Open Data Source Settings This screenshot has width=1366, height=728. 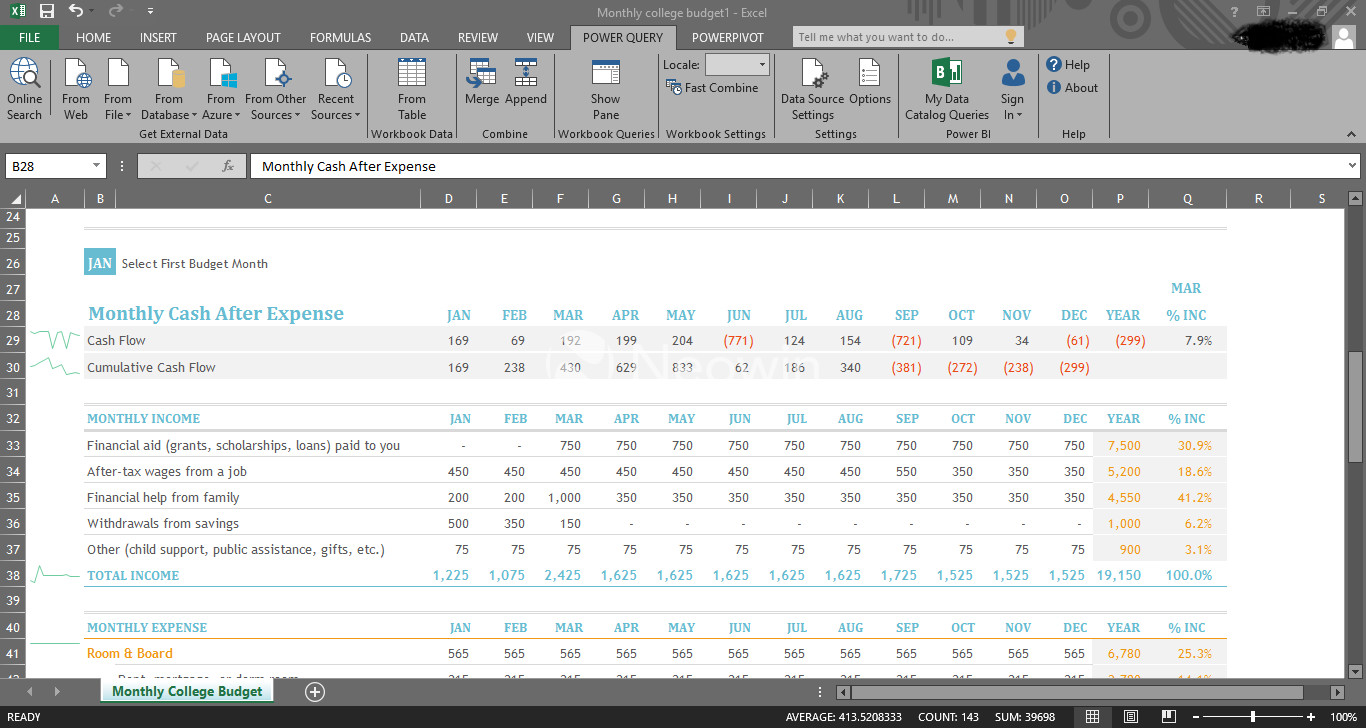tap(813, 89)
